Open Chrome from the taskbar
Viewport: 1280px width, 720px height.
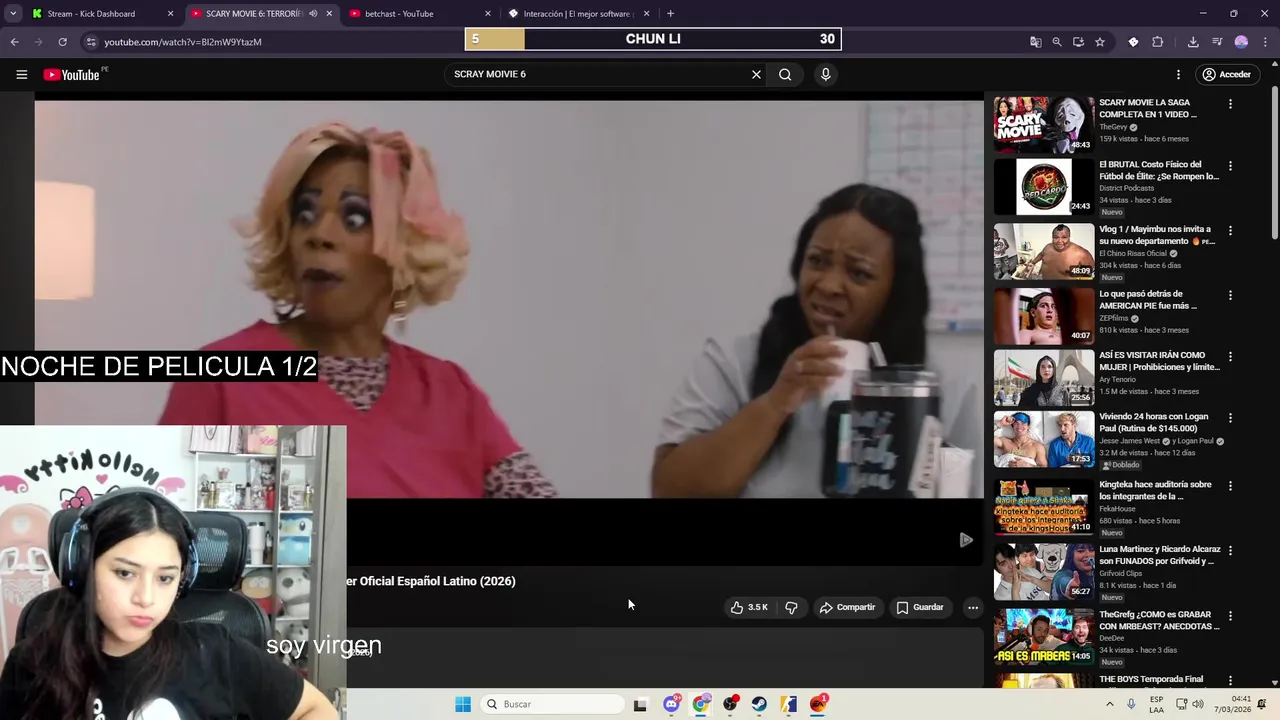700,704
